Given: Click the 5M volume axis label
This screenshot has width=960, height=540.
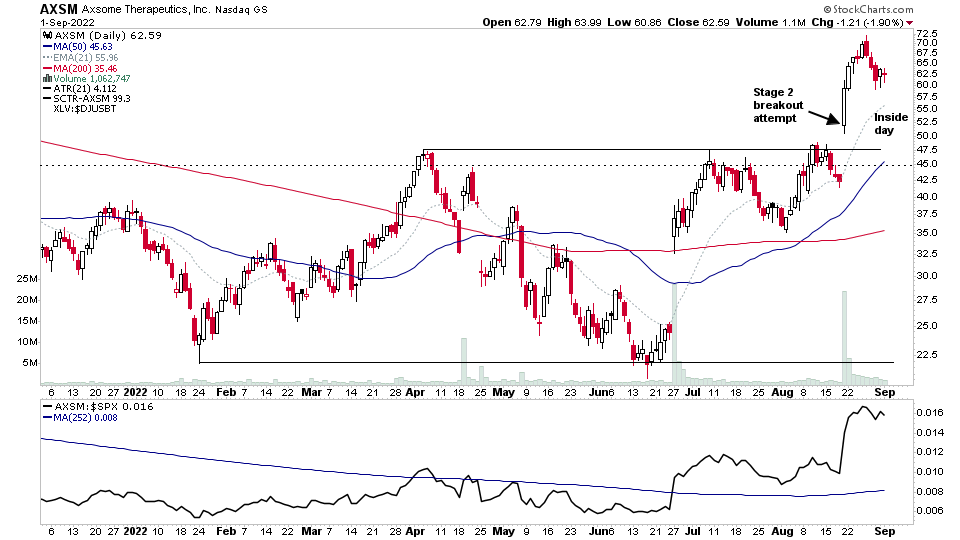Looking at the screenshot, I should [x=30, y=362].
